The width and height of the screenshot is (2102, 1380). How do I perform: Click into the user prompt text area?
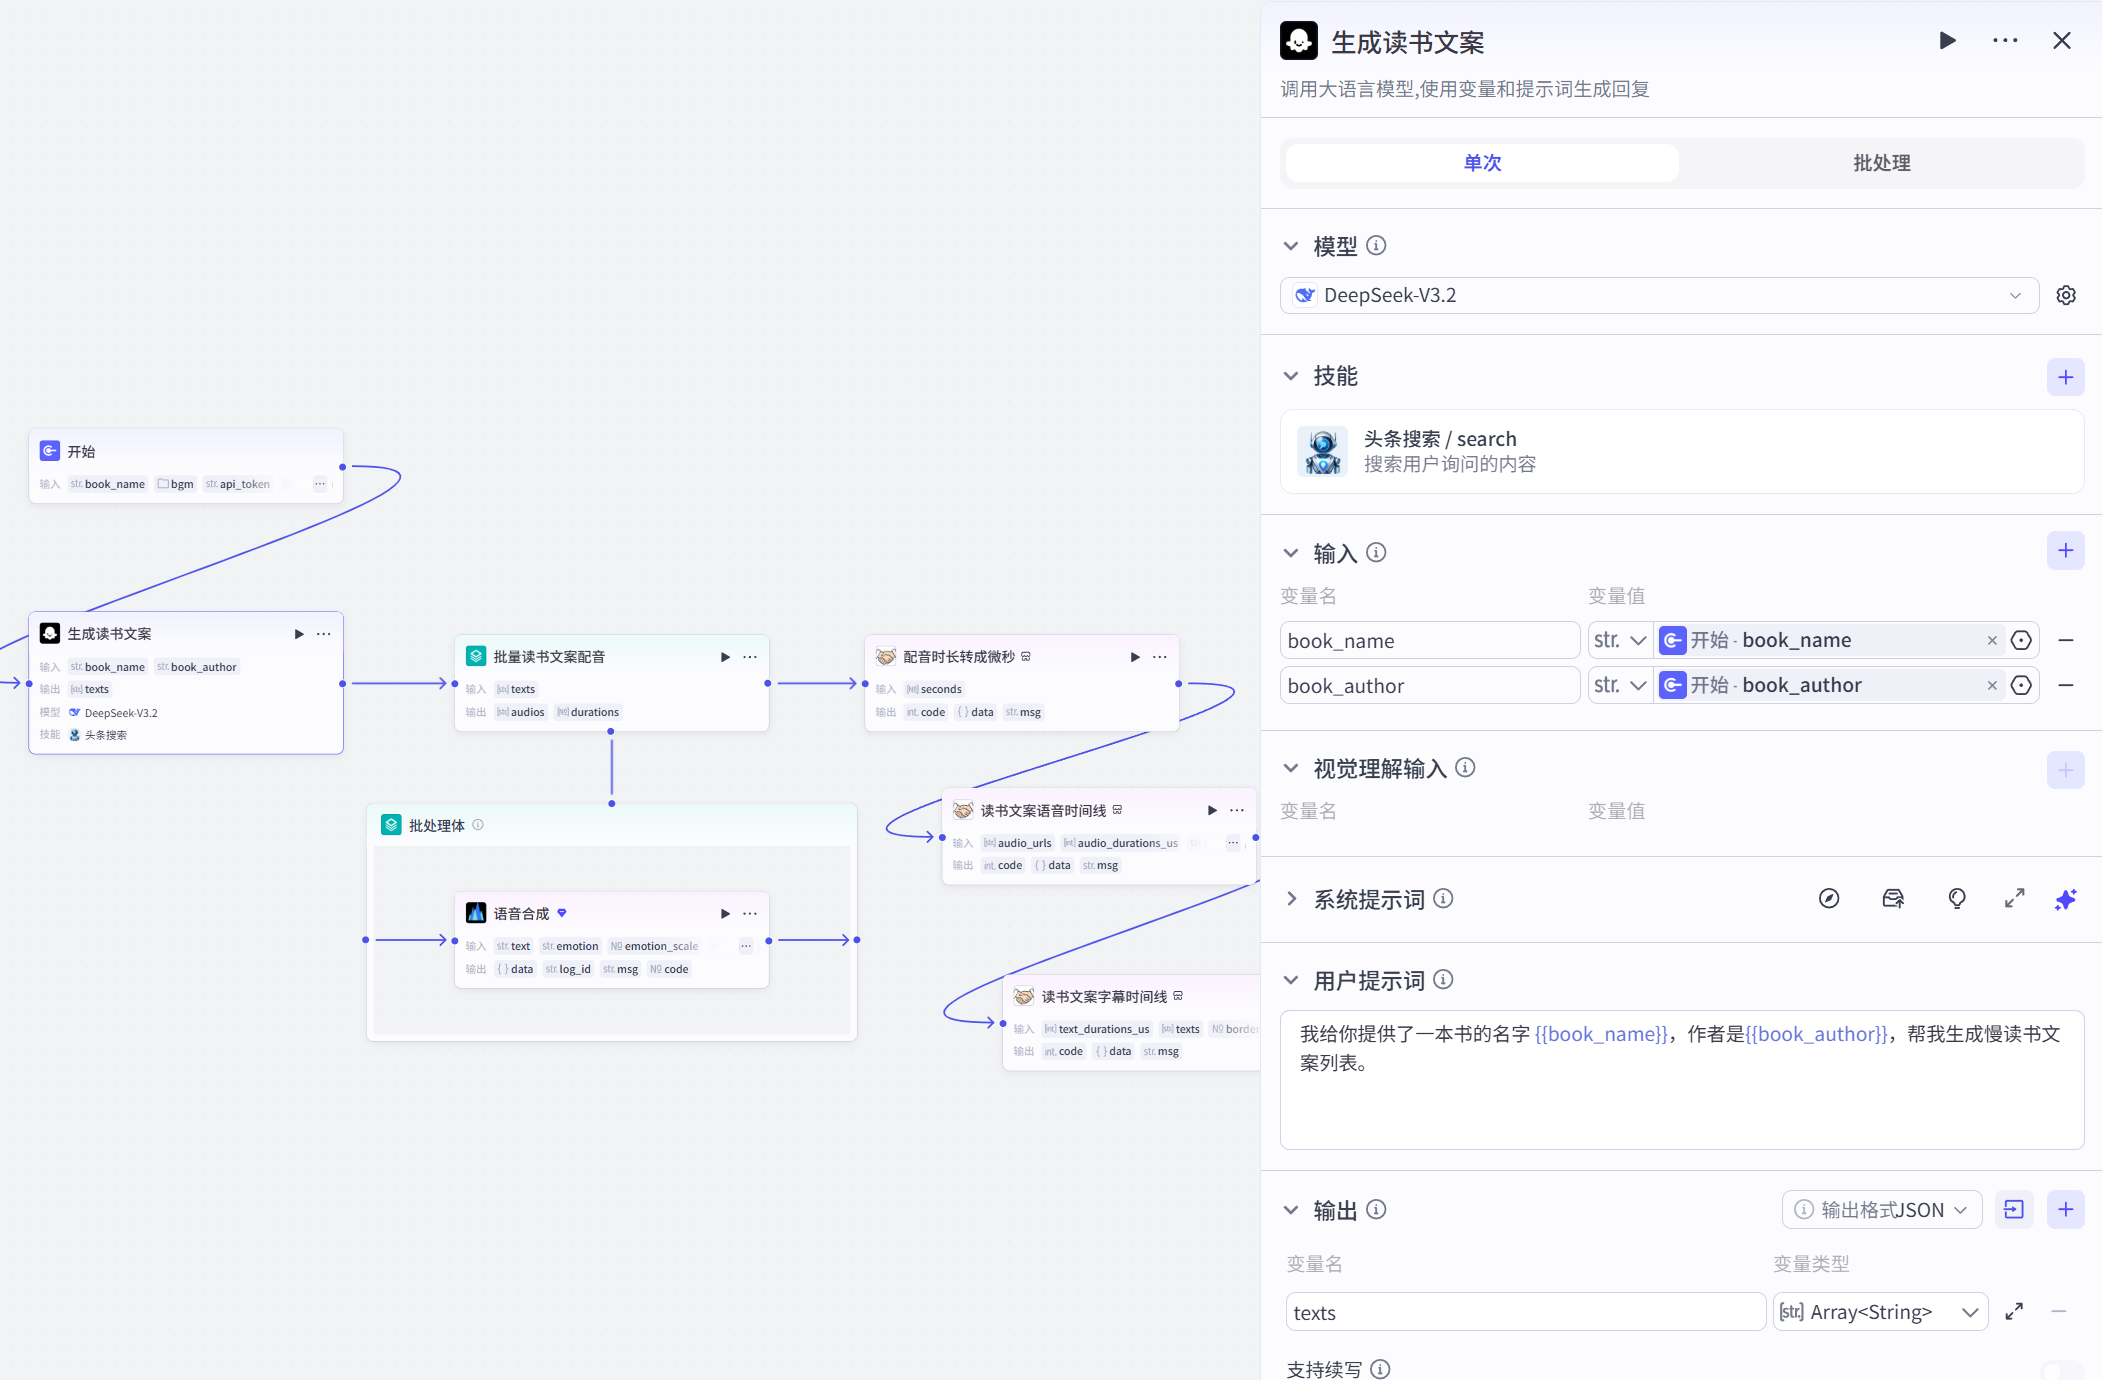click(1682, 1080)
